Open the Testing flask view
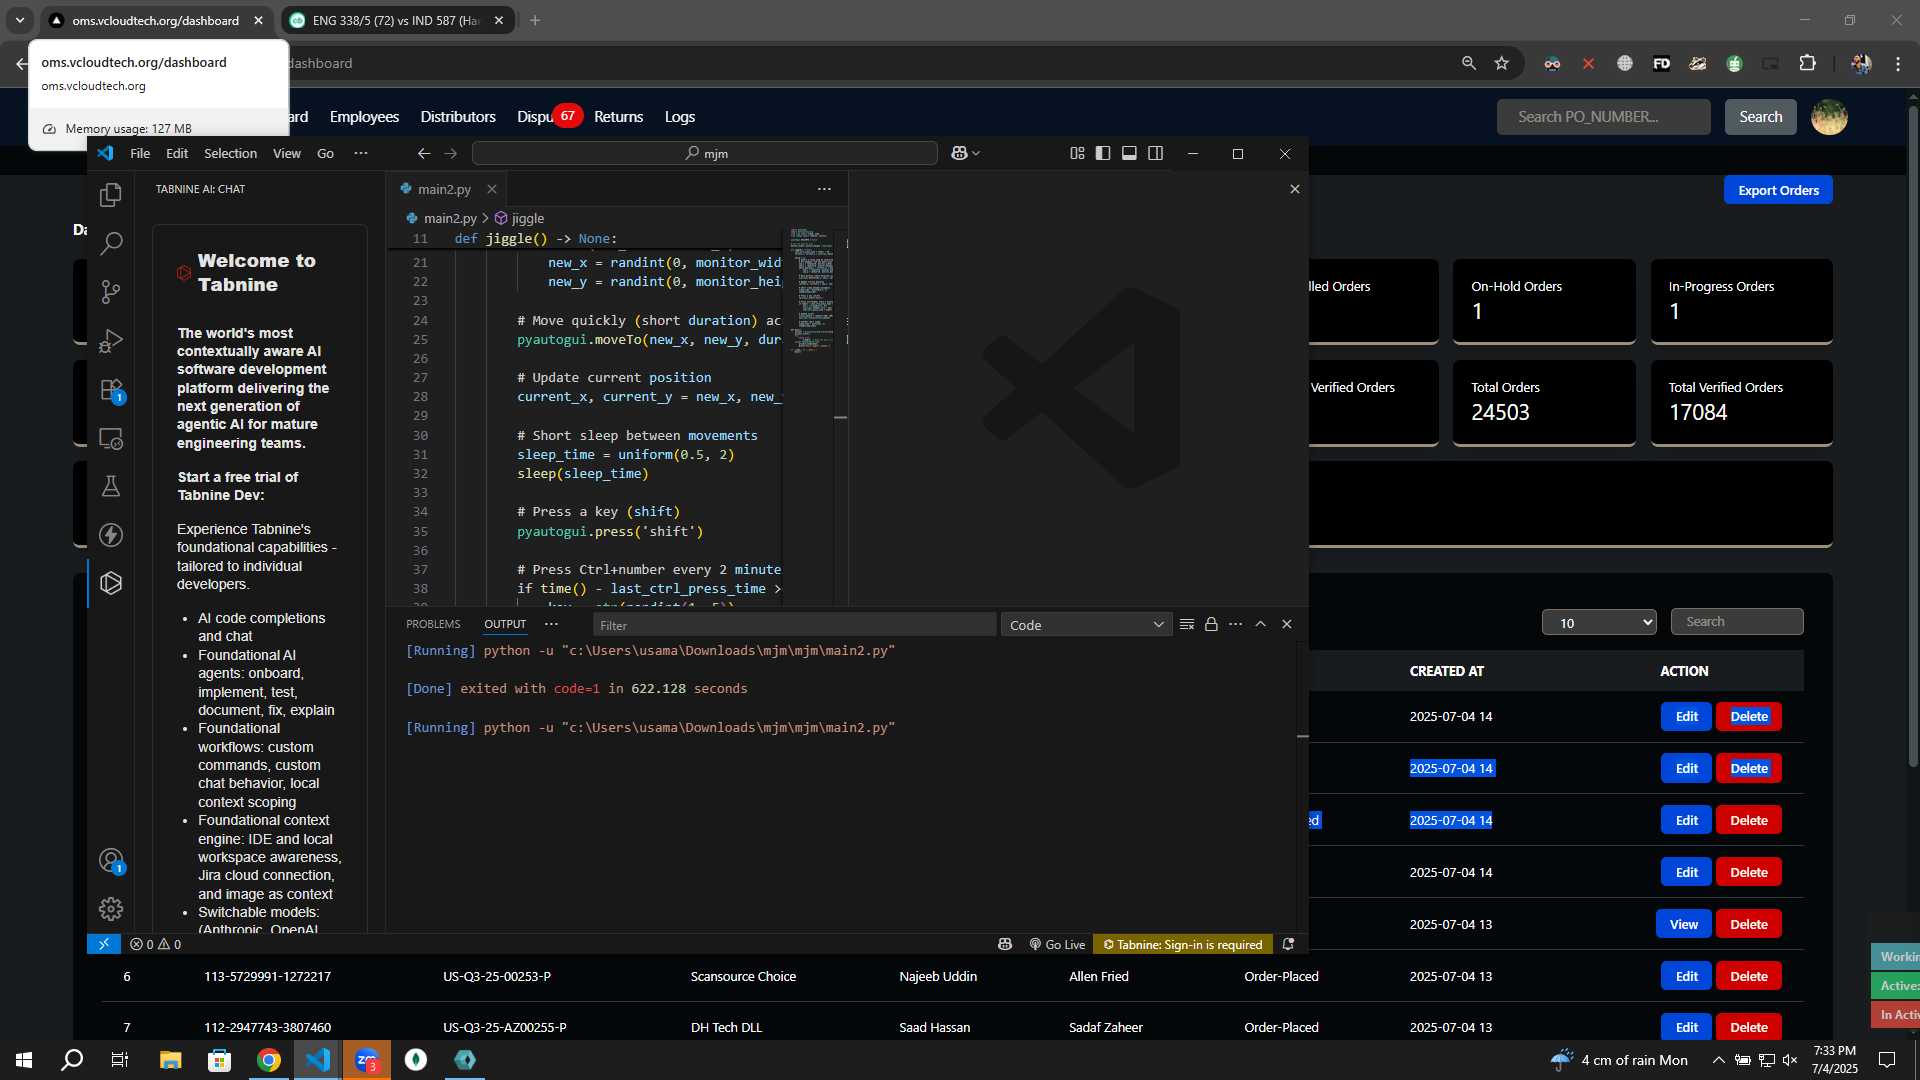 (x=111, y=486)
